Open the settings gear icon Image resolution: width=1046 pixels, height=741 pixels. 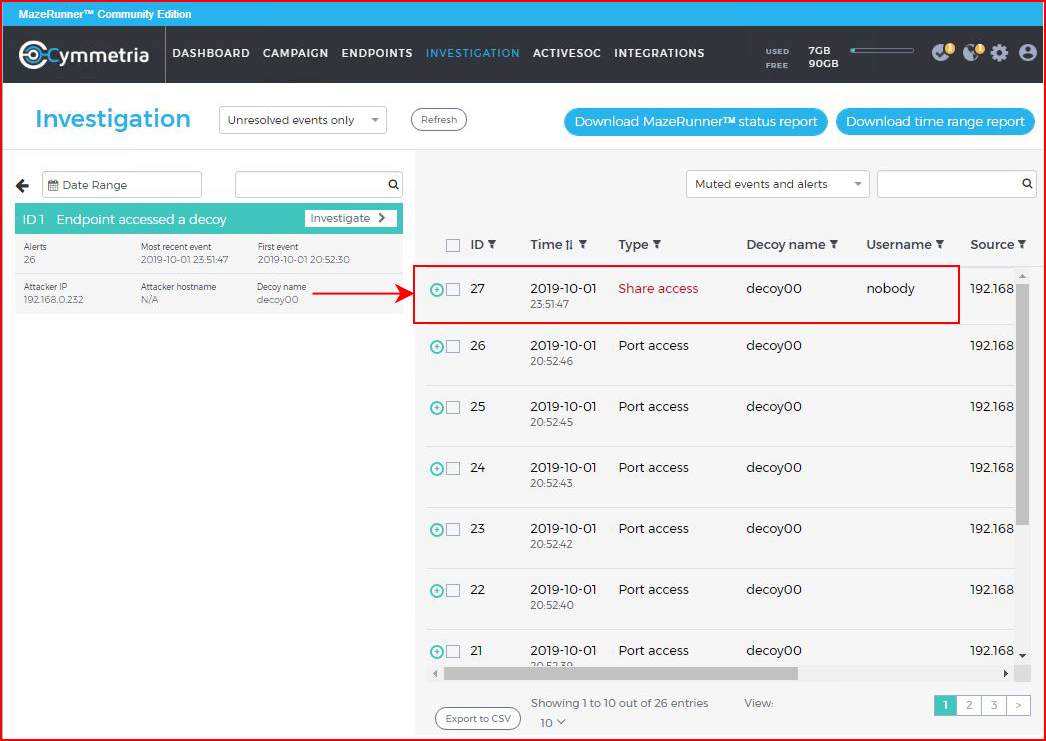(x=999, y=53)
